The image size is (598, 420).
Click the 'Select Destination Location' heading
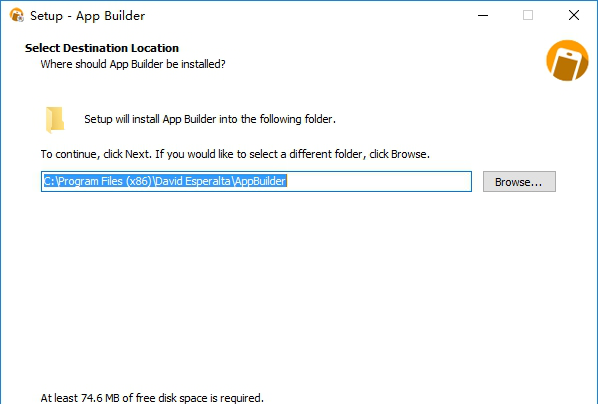coord(102,48)
